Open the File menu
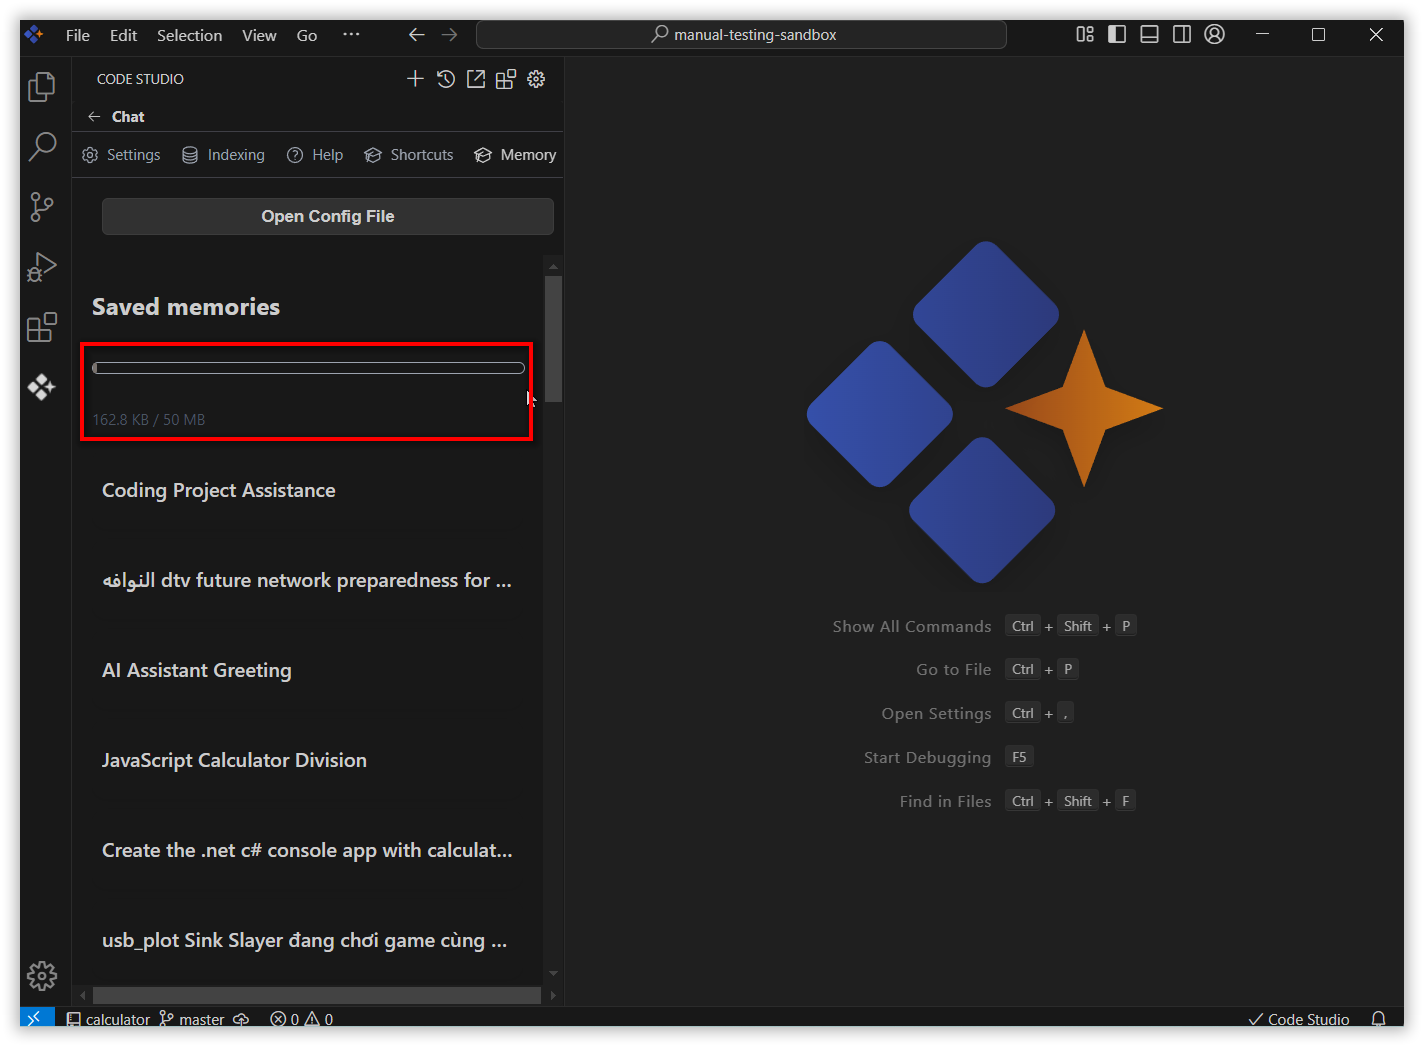Screen dimensions: 1424x1047 pos(78,35)
